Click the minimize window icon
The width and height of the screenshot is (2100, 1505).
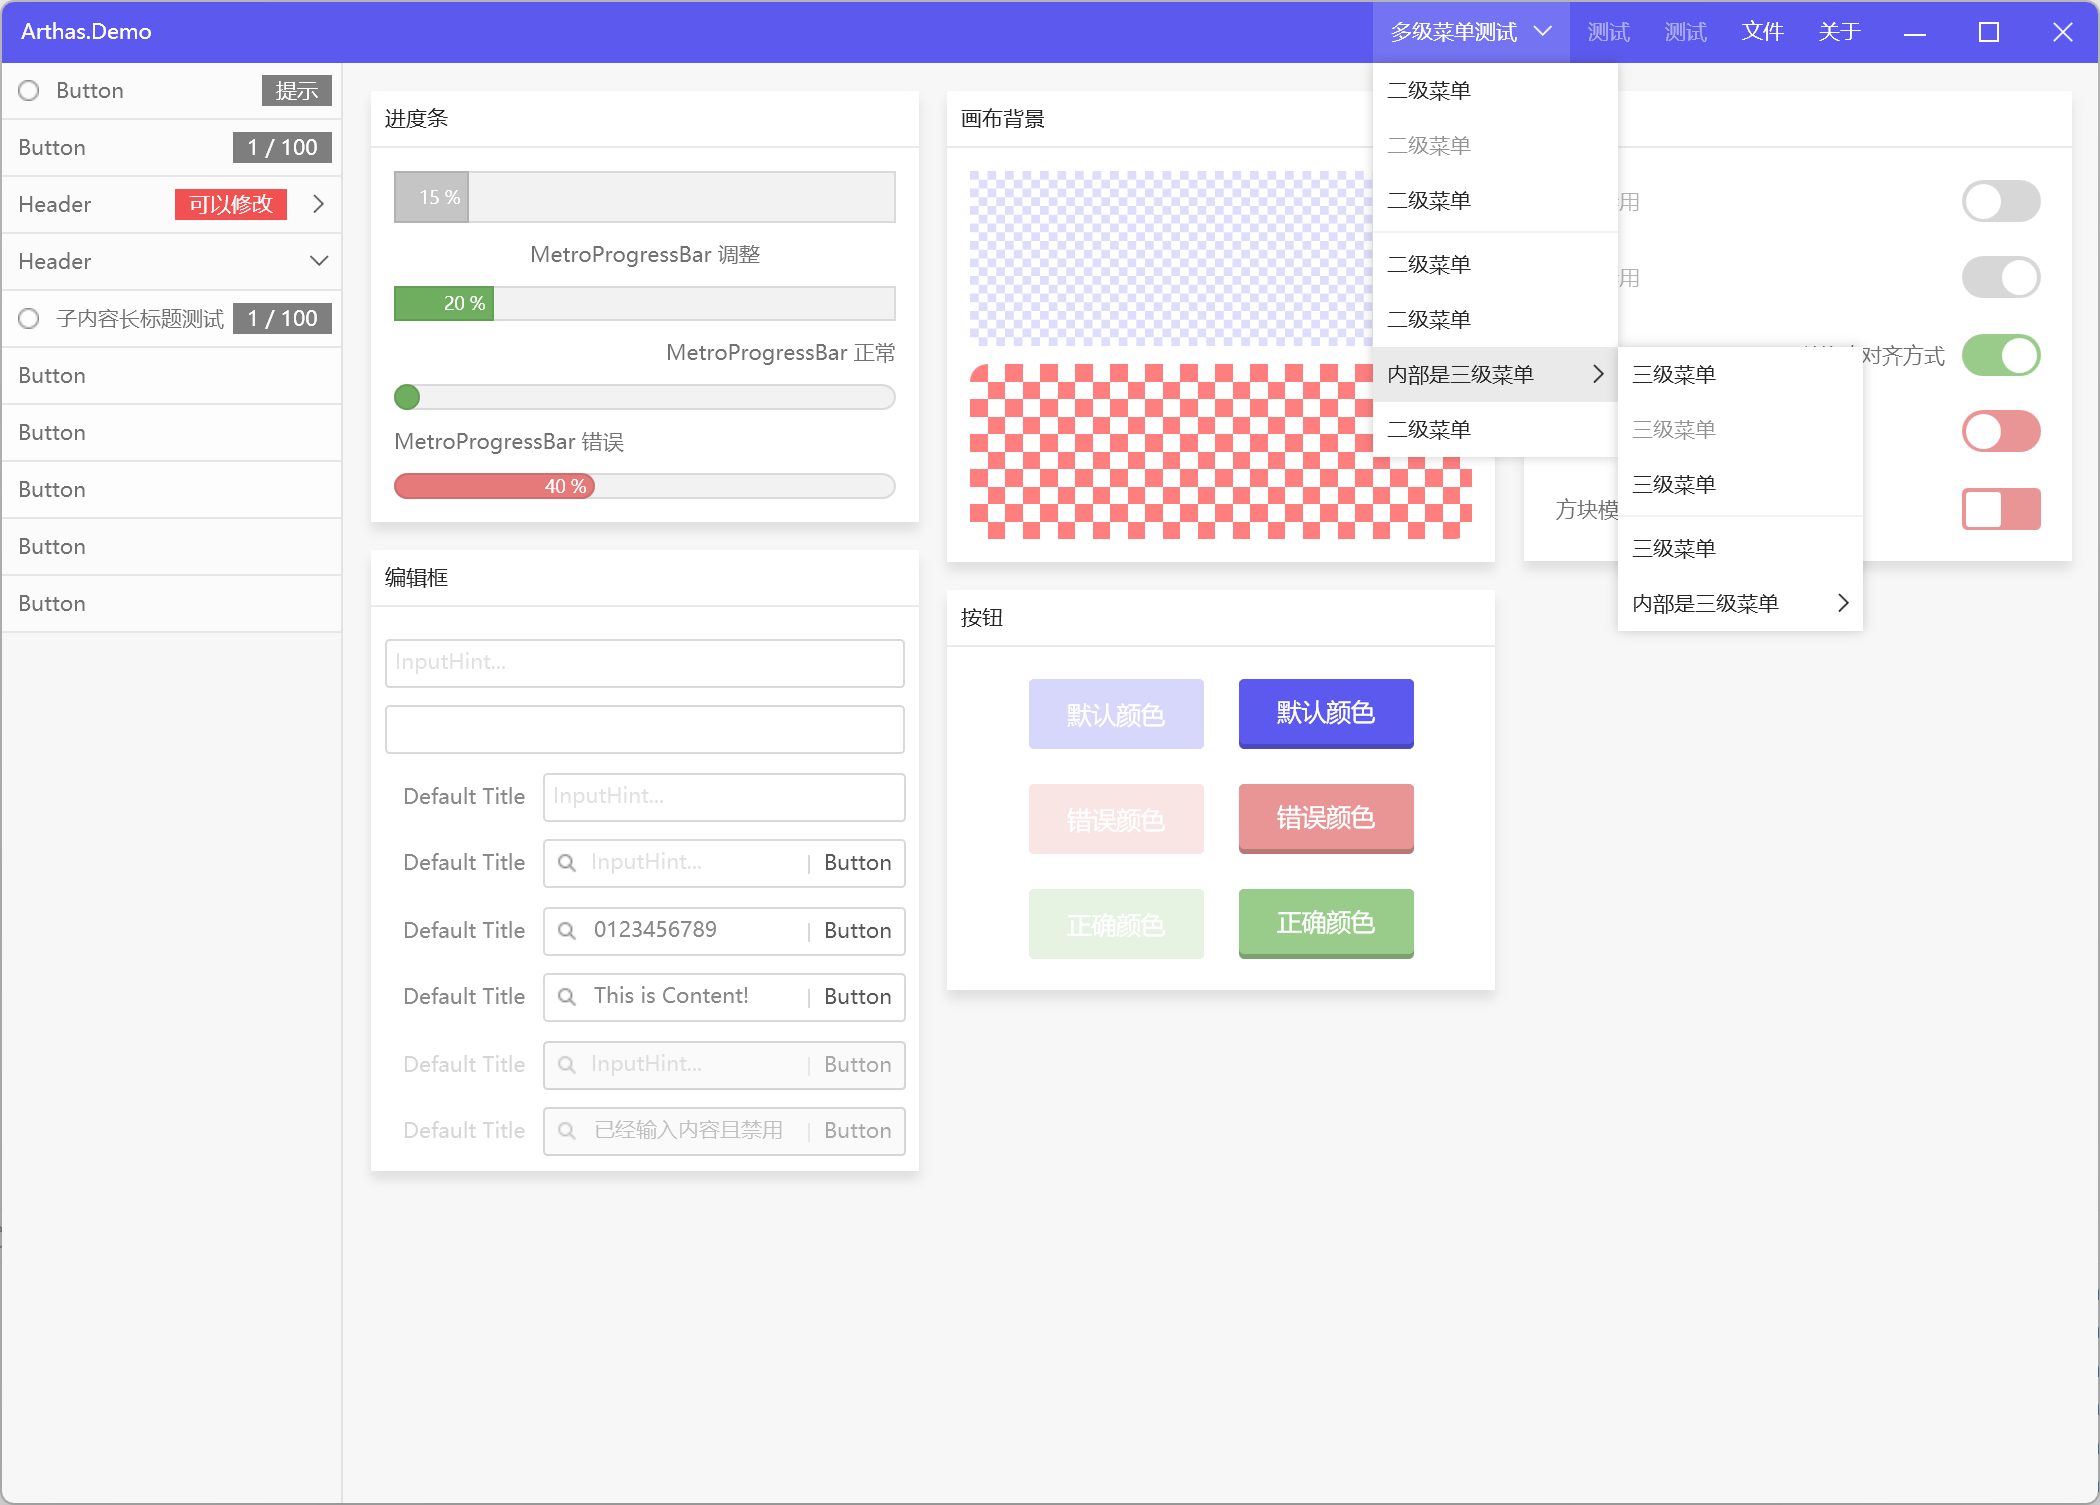click(x=1914, y=32)
